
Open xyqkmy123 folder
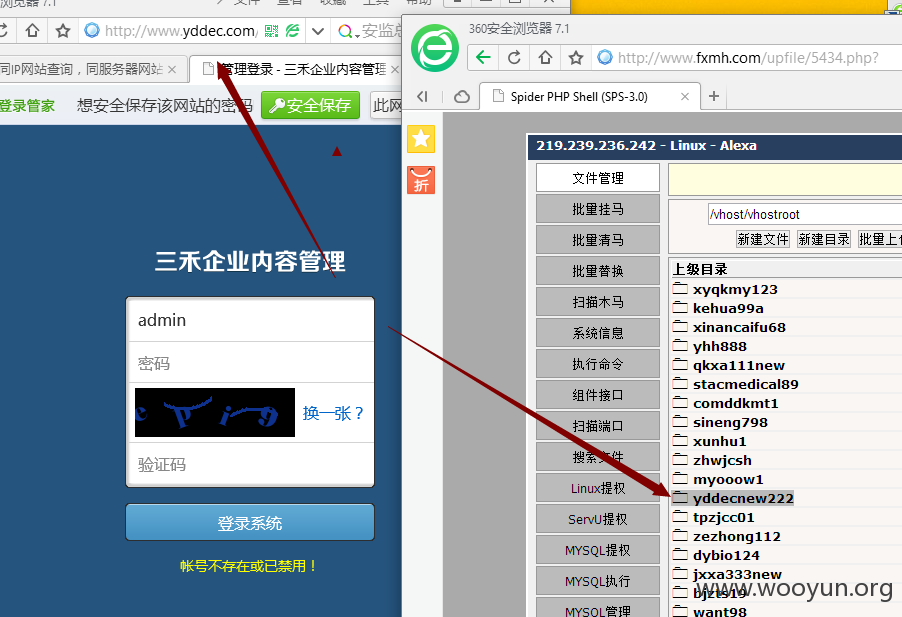735,289
